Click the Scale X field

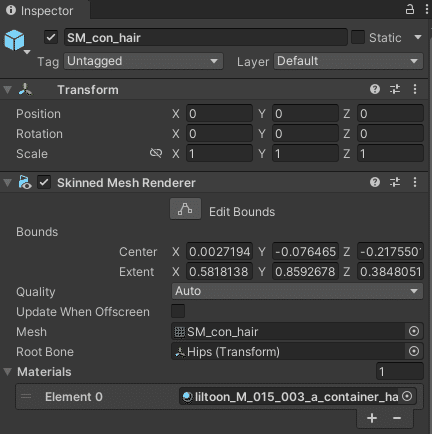pyautogui.click(x=219, y=154)
